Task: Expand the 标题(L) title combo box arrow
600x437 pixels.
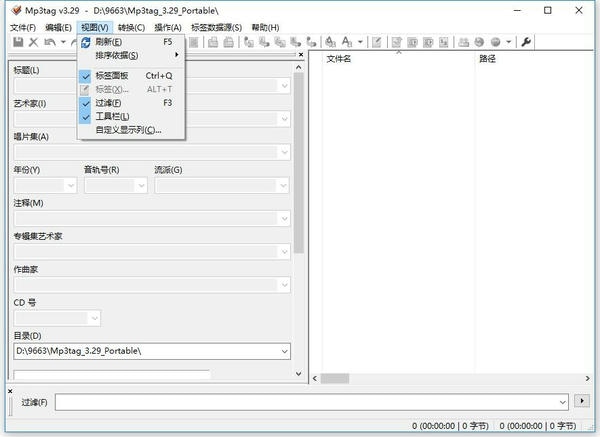Action: tap(284, 86)
